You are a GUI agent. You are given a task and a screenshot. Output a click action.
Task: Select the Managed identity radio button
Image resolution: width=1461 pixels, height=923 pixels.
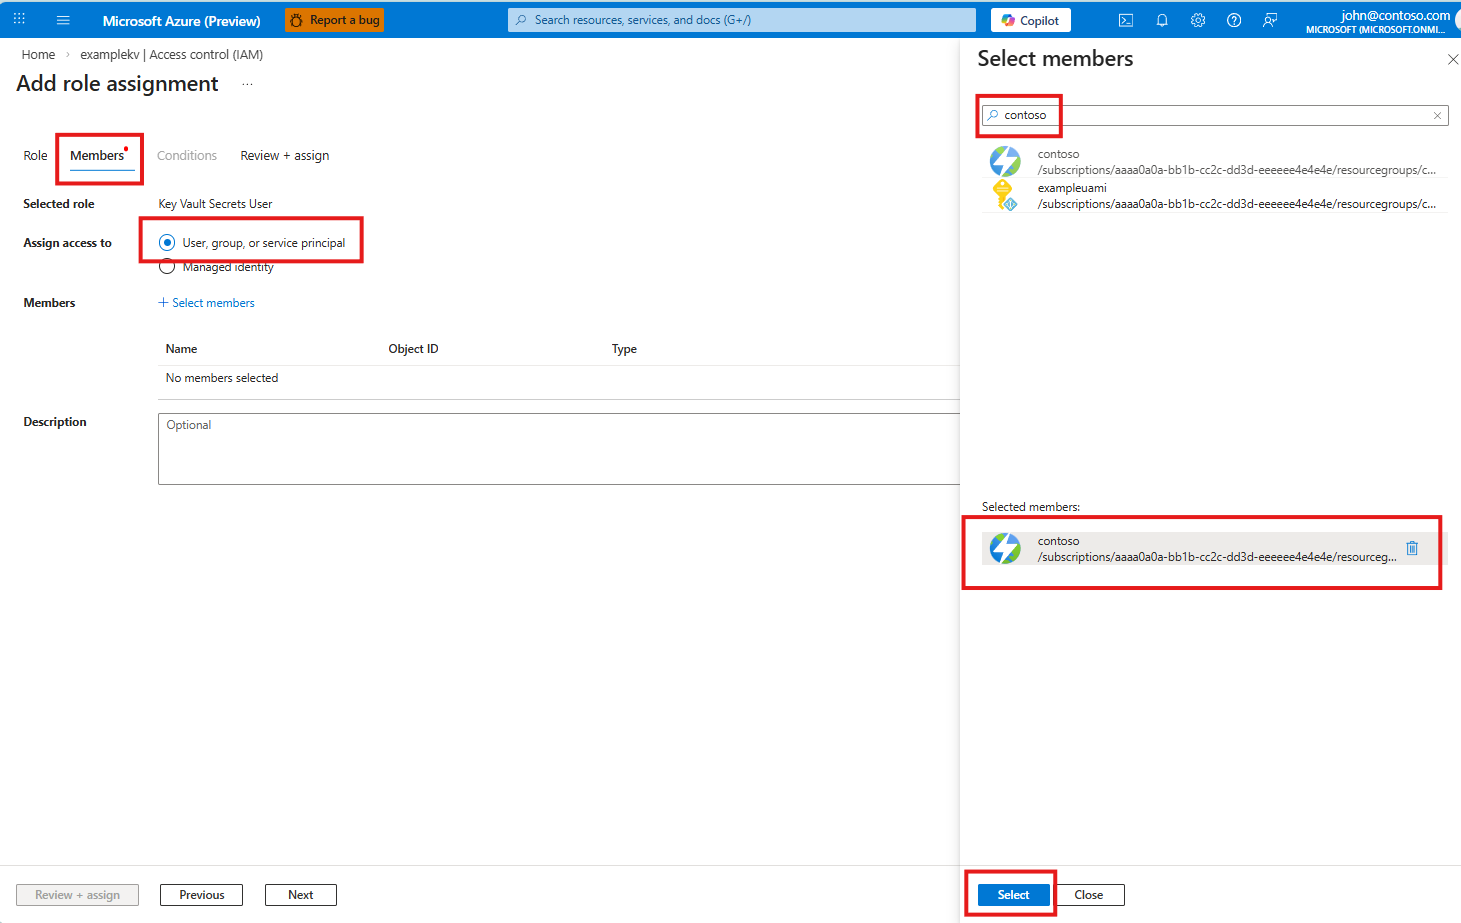click(167, 267)
